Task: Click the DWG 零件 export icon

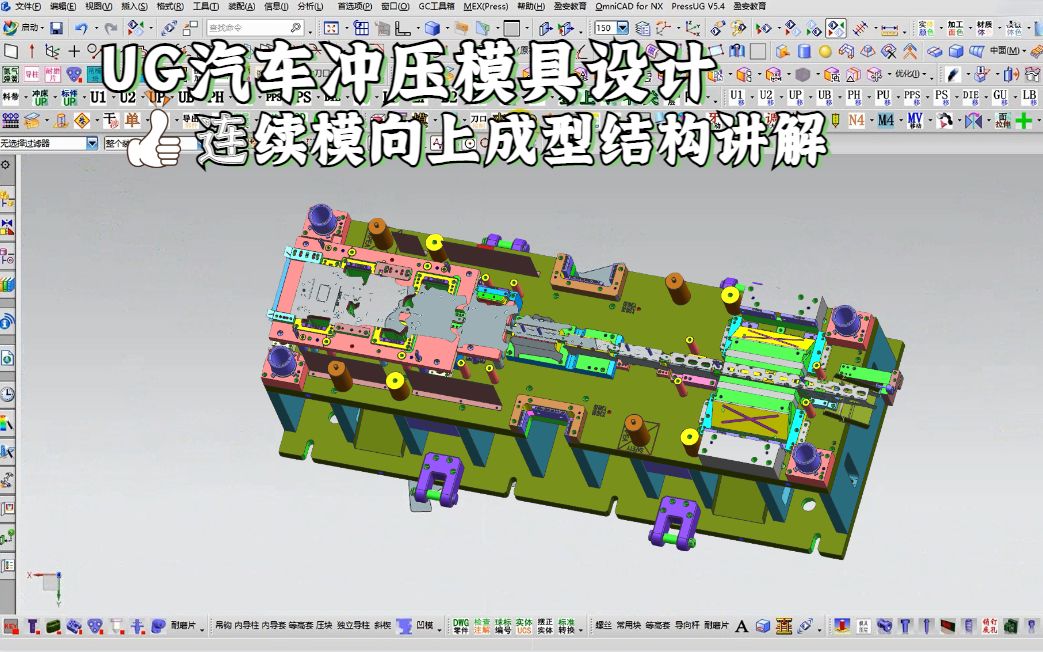Action: point(461,626)
